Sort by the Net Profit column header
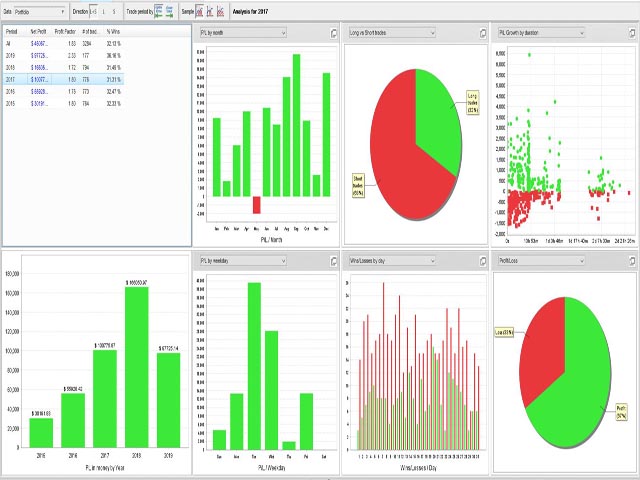This screenshot has height=480, width=640. point(38,31)
